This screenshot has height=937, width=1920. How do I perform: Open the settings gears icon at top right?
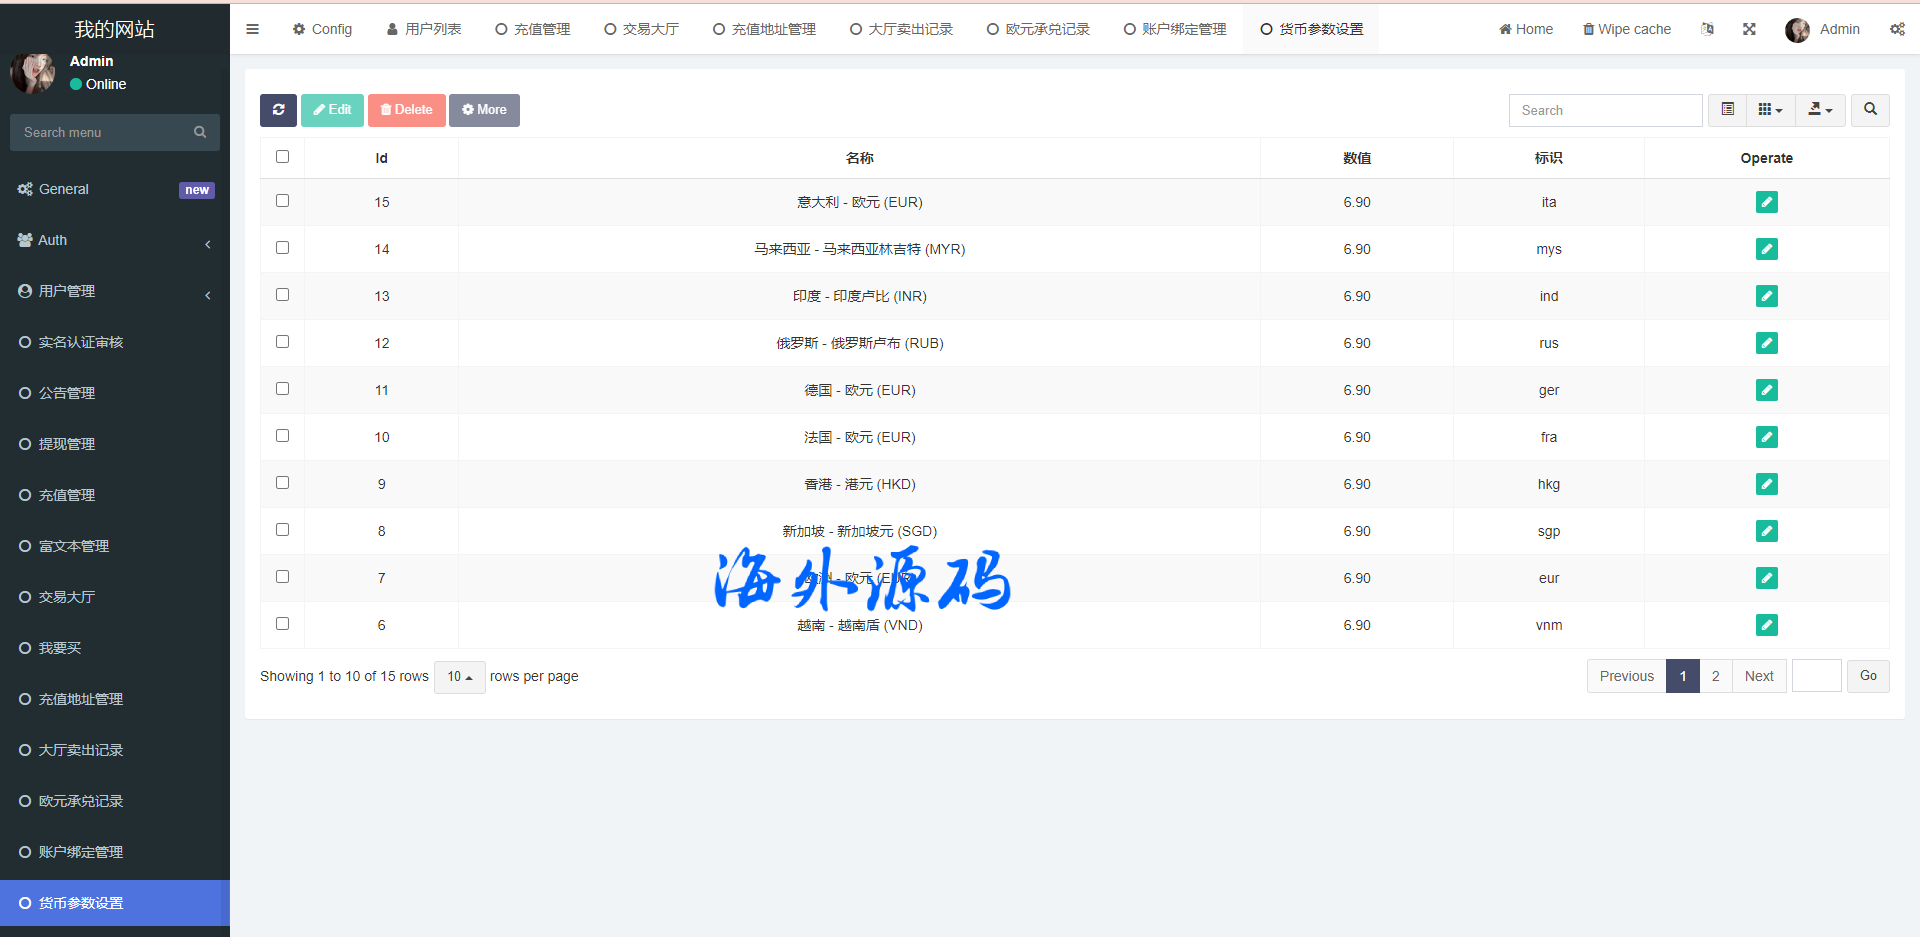click(1897, 29)
